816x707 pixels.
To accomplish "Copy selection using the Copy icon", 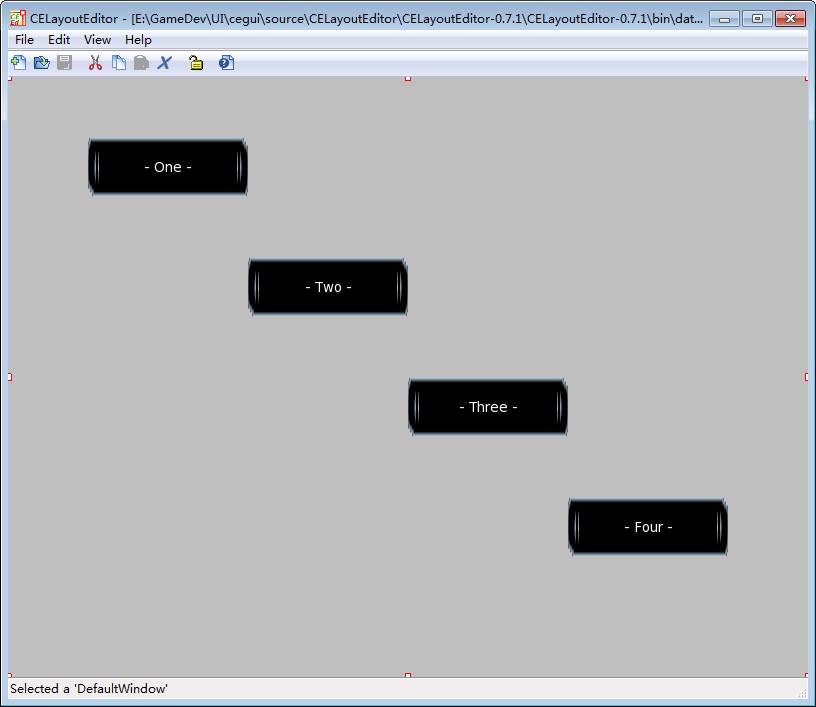I will pos(119,63).
